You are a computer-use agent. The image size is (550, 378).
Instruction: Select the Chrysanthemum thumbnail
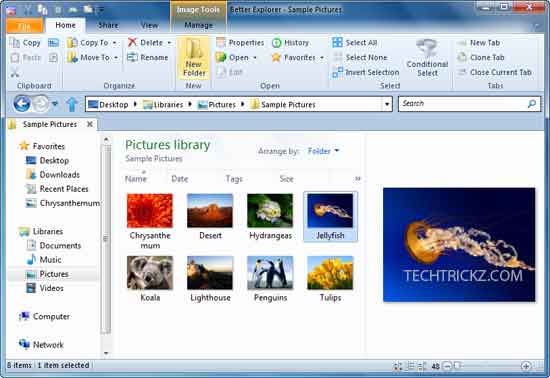click(150, 221)
